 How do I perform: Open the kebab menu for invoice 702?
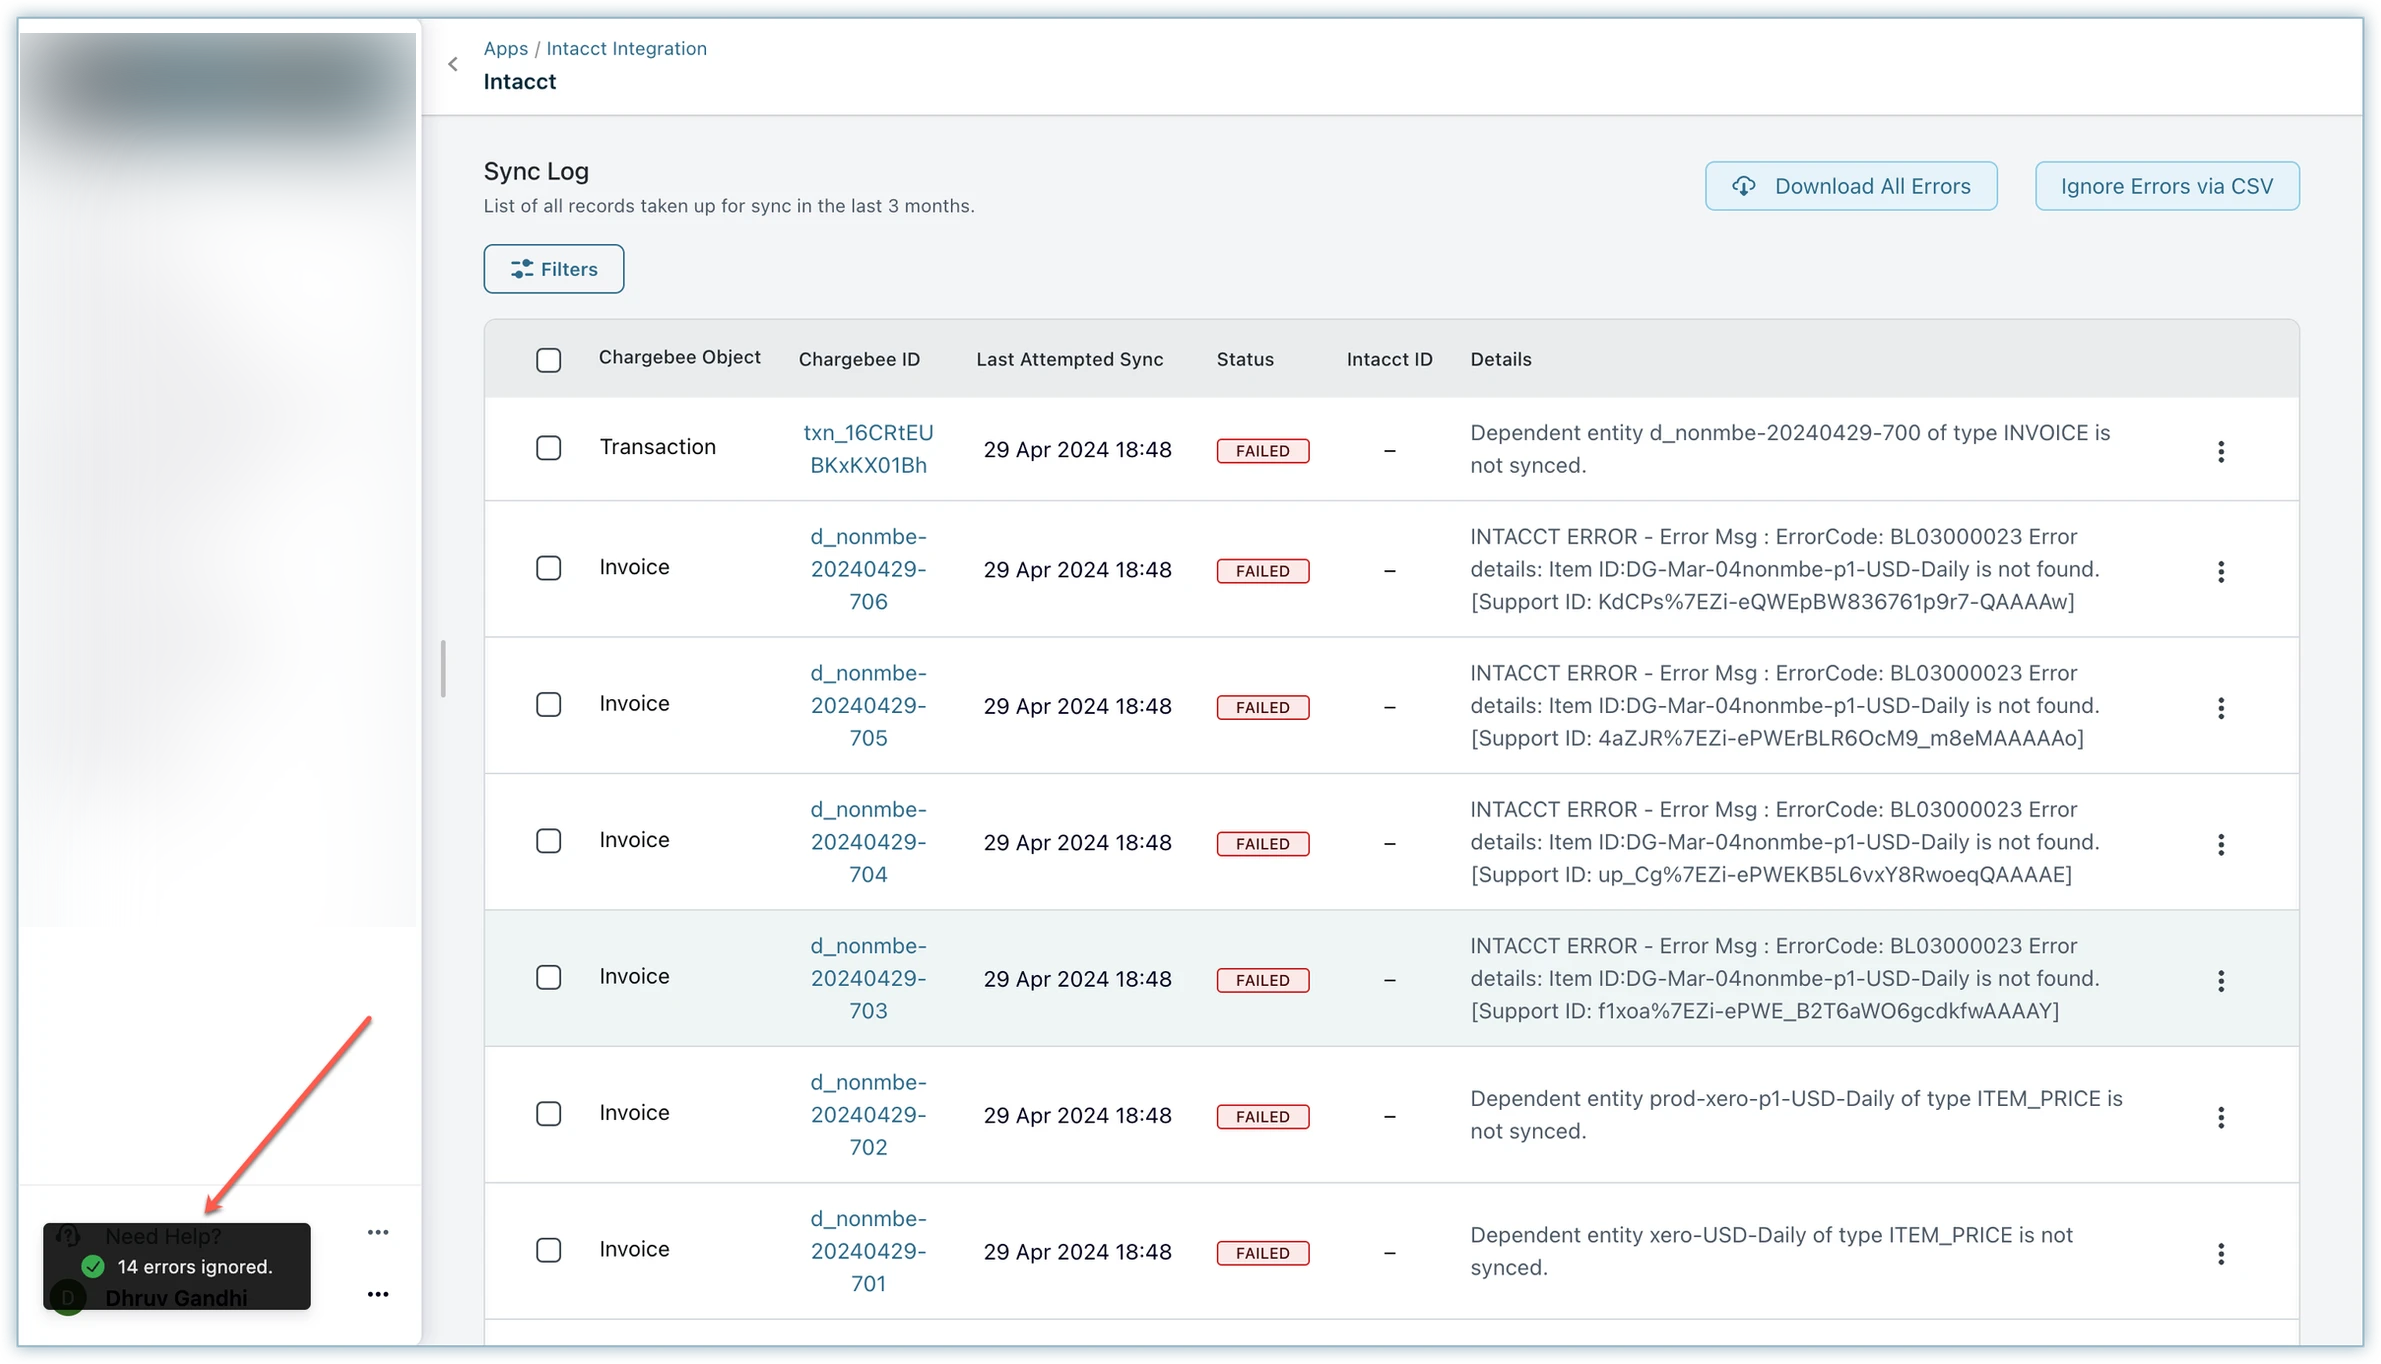(2220, 1117)
